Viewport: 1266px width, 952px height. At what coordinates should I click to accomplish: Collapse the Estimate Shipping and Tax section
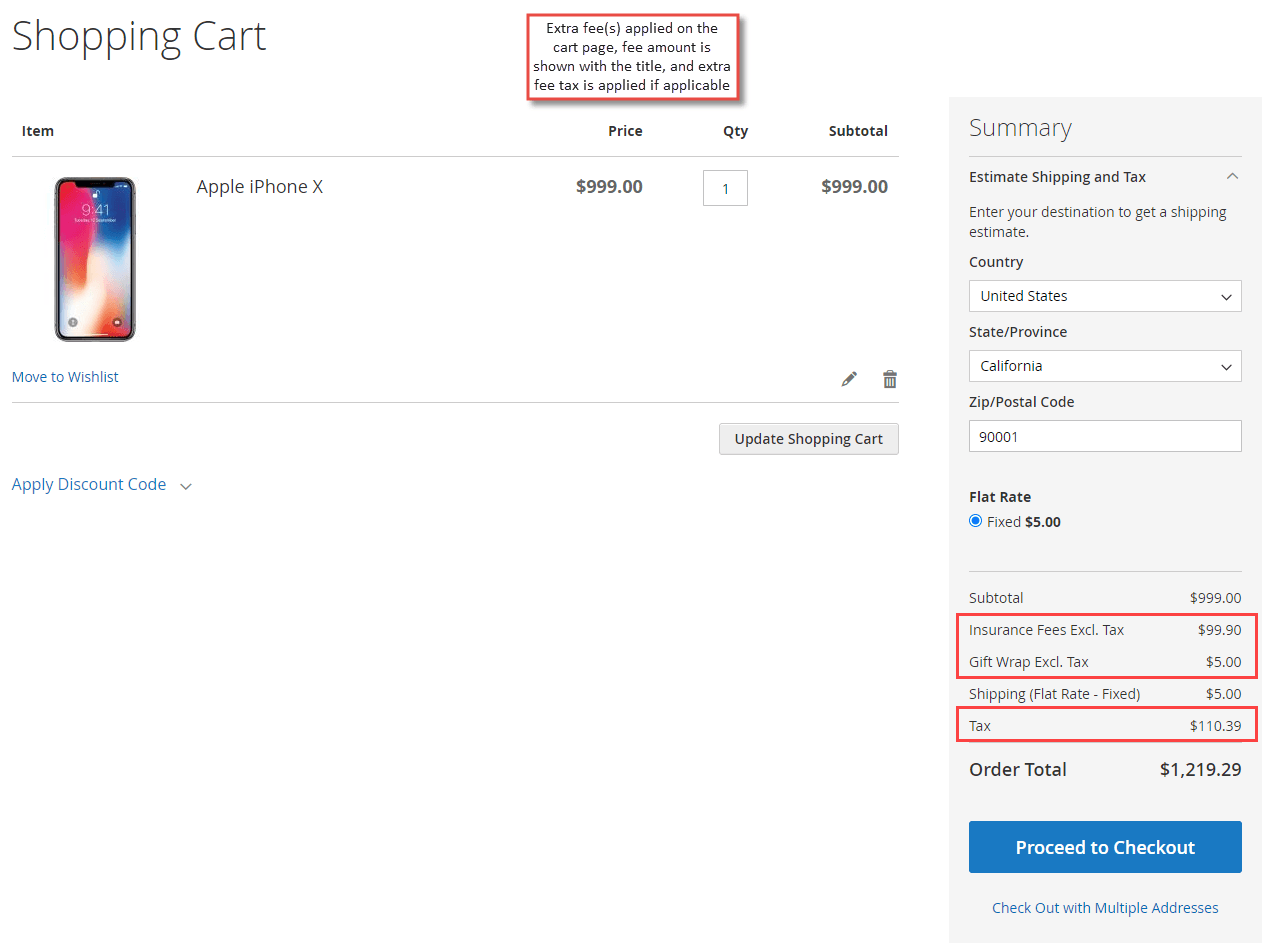tap(1105, 177)
